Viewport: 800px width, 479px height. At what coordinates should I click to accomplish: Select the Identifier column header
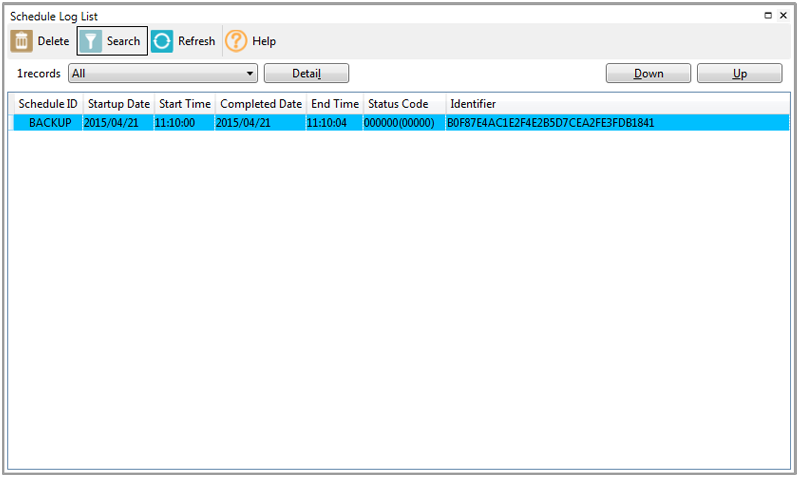tap(473, 104)
